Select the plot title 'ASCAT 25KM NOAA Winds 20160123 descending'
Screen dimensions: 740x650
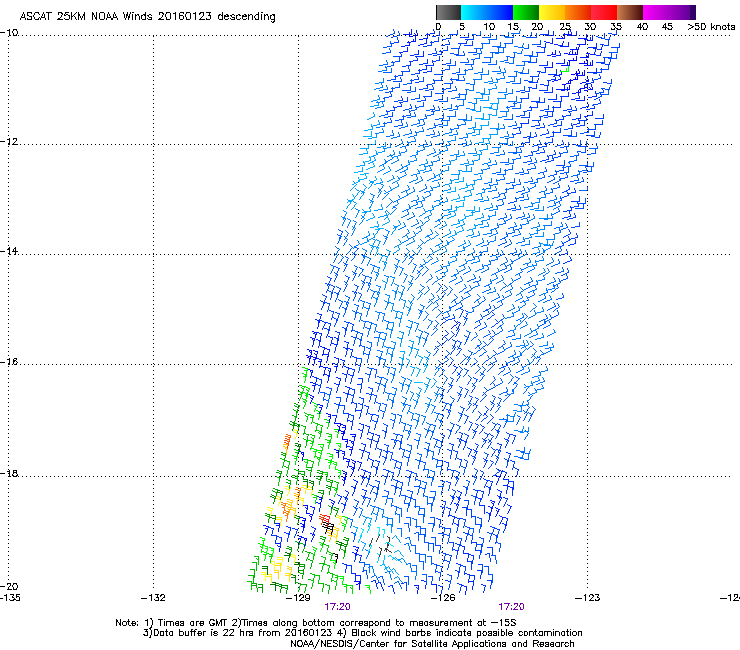(x=147, y=17)
